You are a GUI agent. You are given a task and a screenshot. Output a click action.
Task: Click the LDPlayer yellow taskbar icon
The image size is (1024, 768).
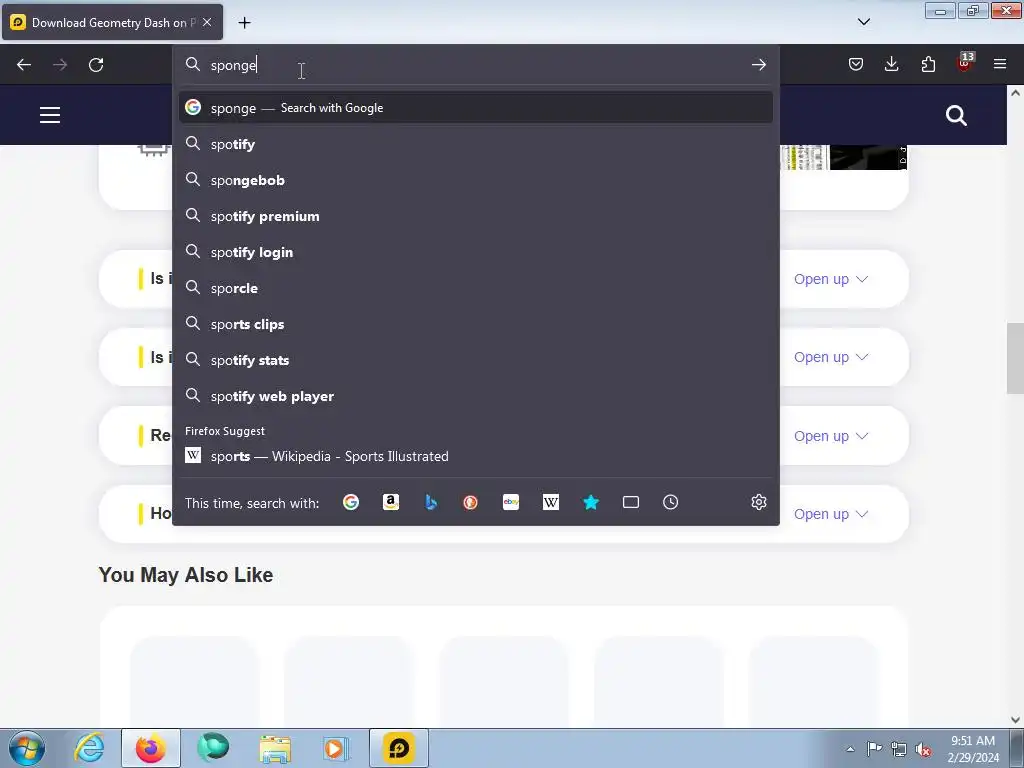pos(399,748)
